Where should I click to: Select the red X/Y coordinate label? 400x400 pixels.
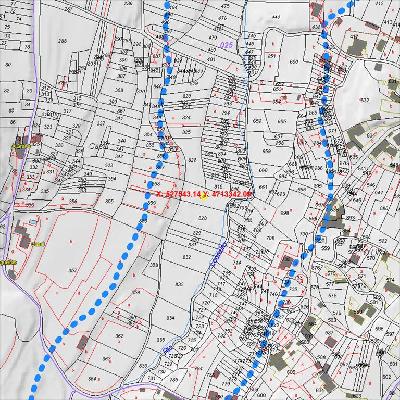coord(204,194)
